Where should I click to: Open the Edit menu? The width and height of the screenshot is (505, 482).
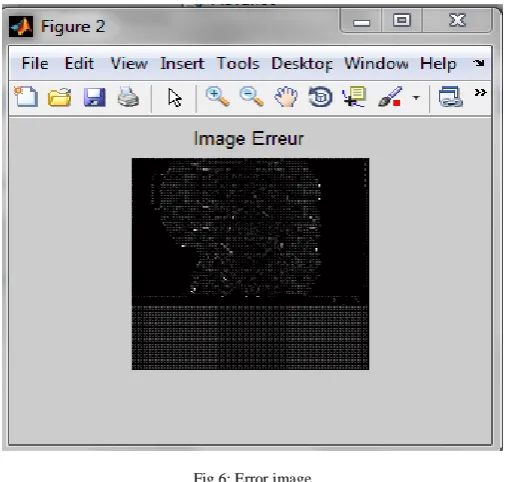(x=79, y=63)
